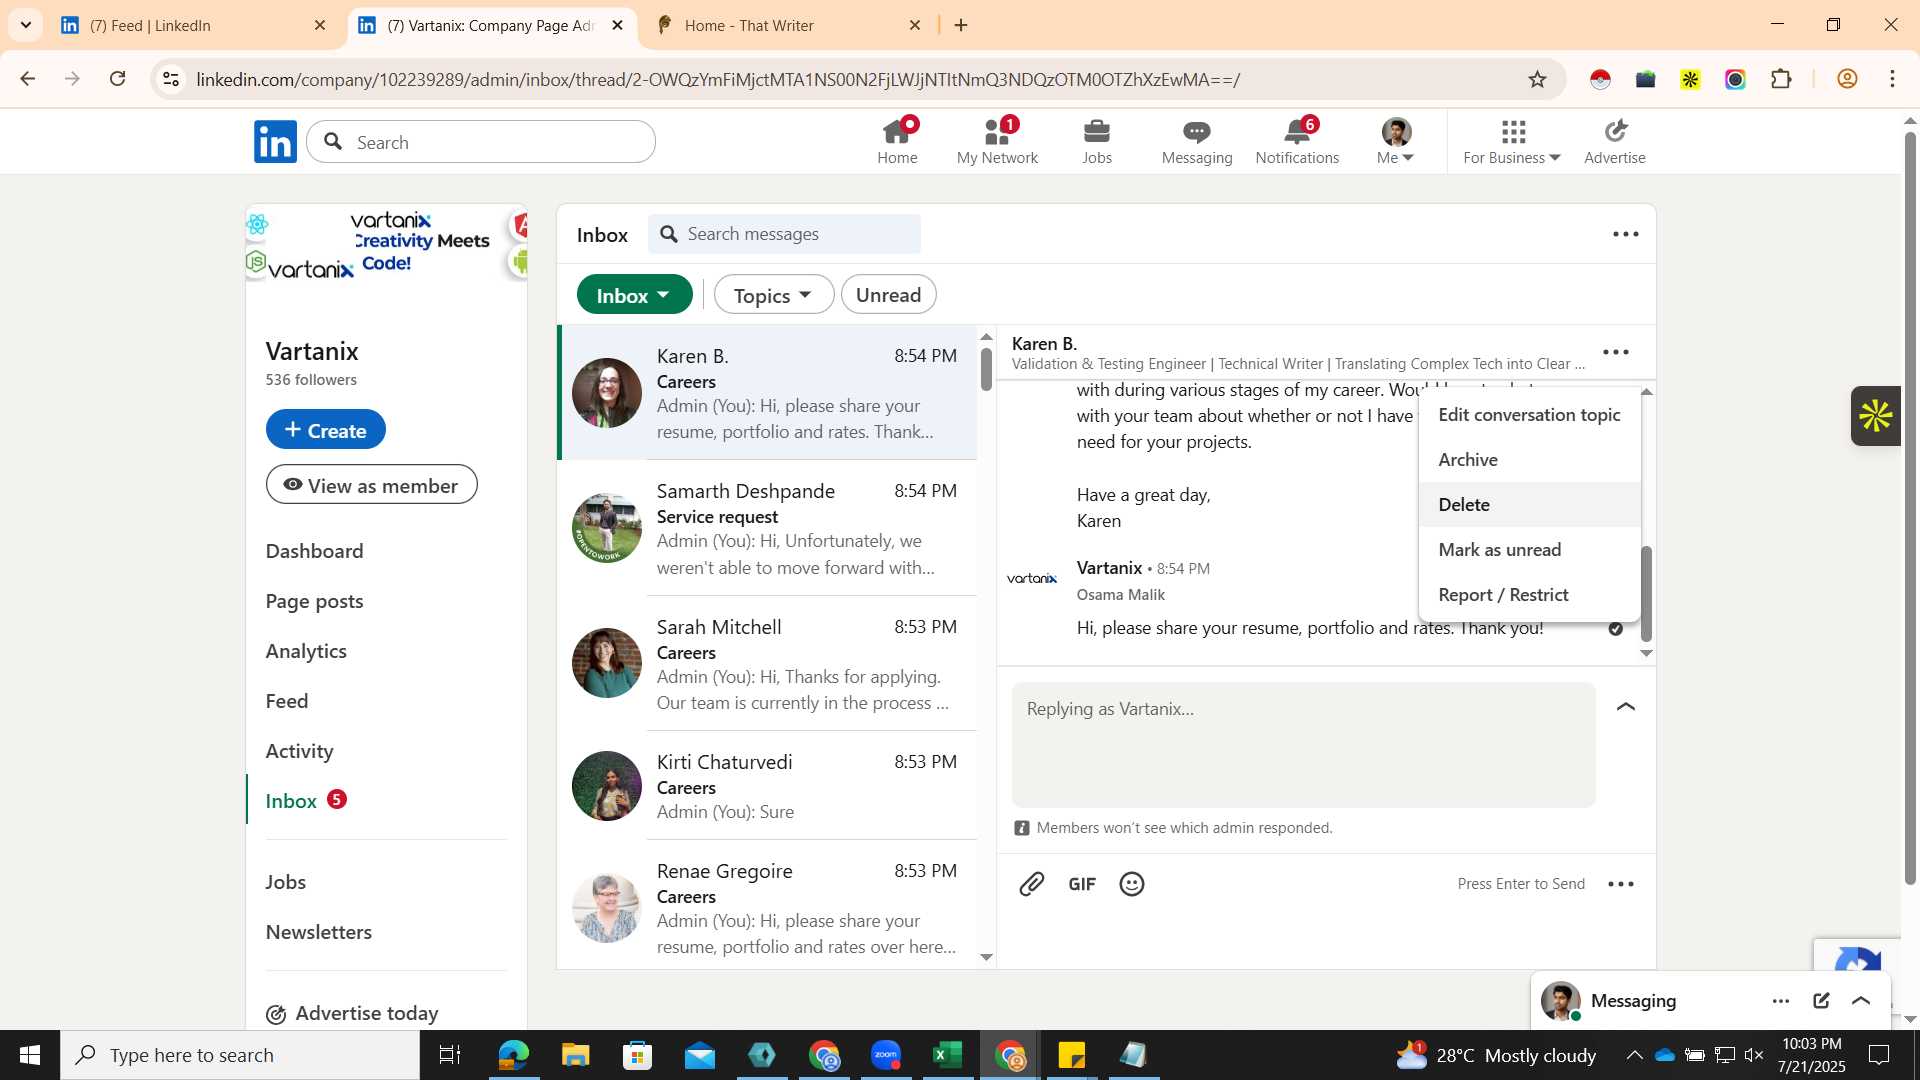Click Advertise today link

coord(352,1013)
